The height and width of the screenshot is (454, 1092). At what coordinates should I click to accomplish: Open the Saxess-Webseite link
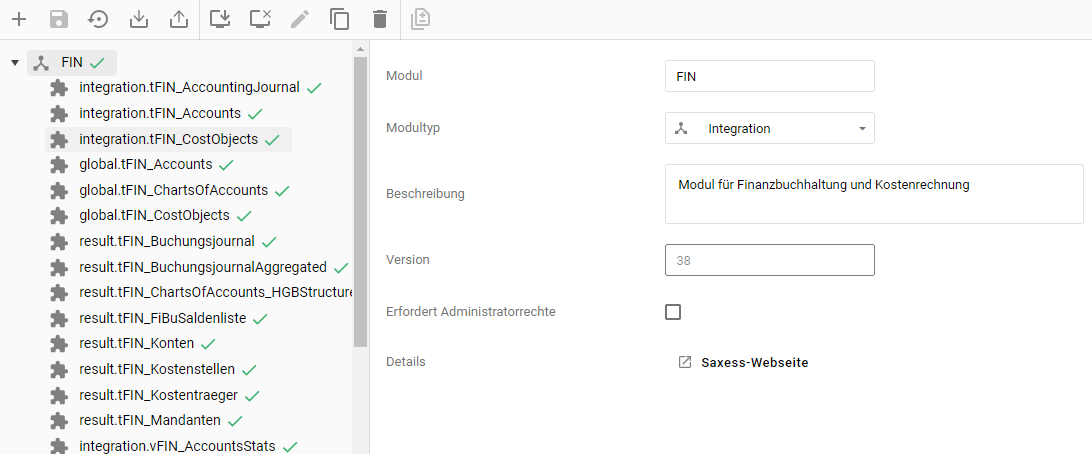(754, 362)
